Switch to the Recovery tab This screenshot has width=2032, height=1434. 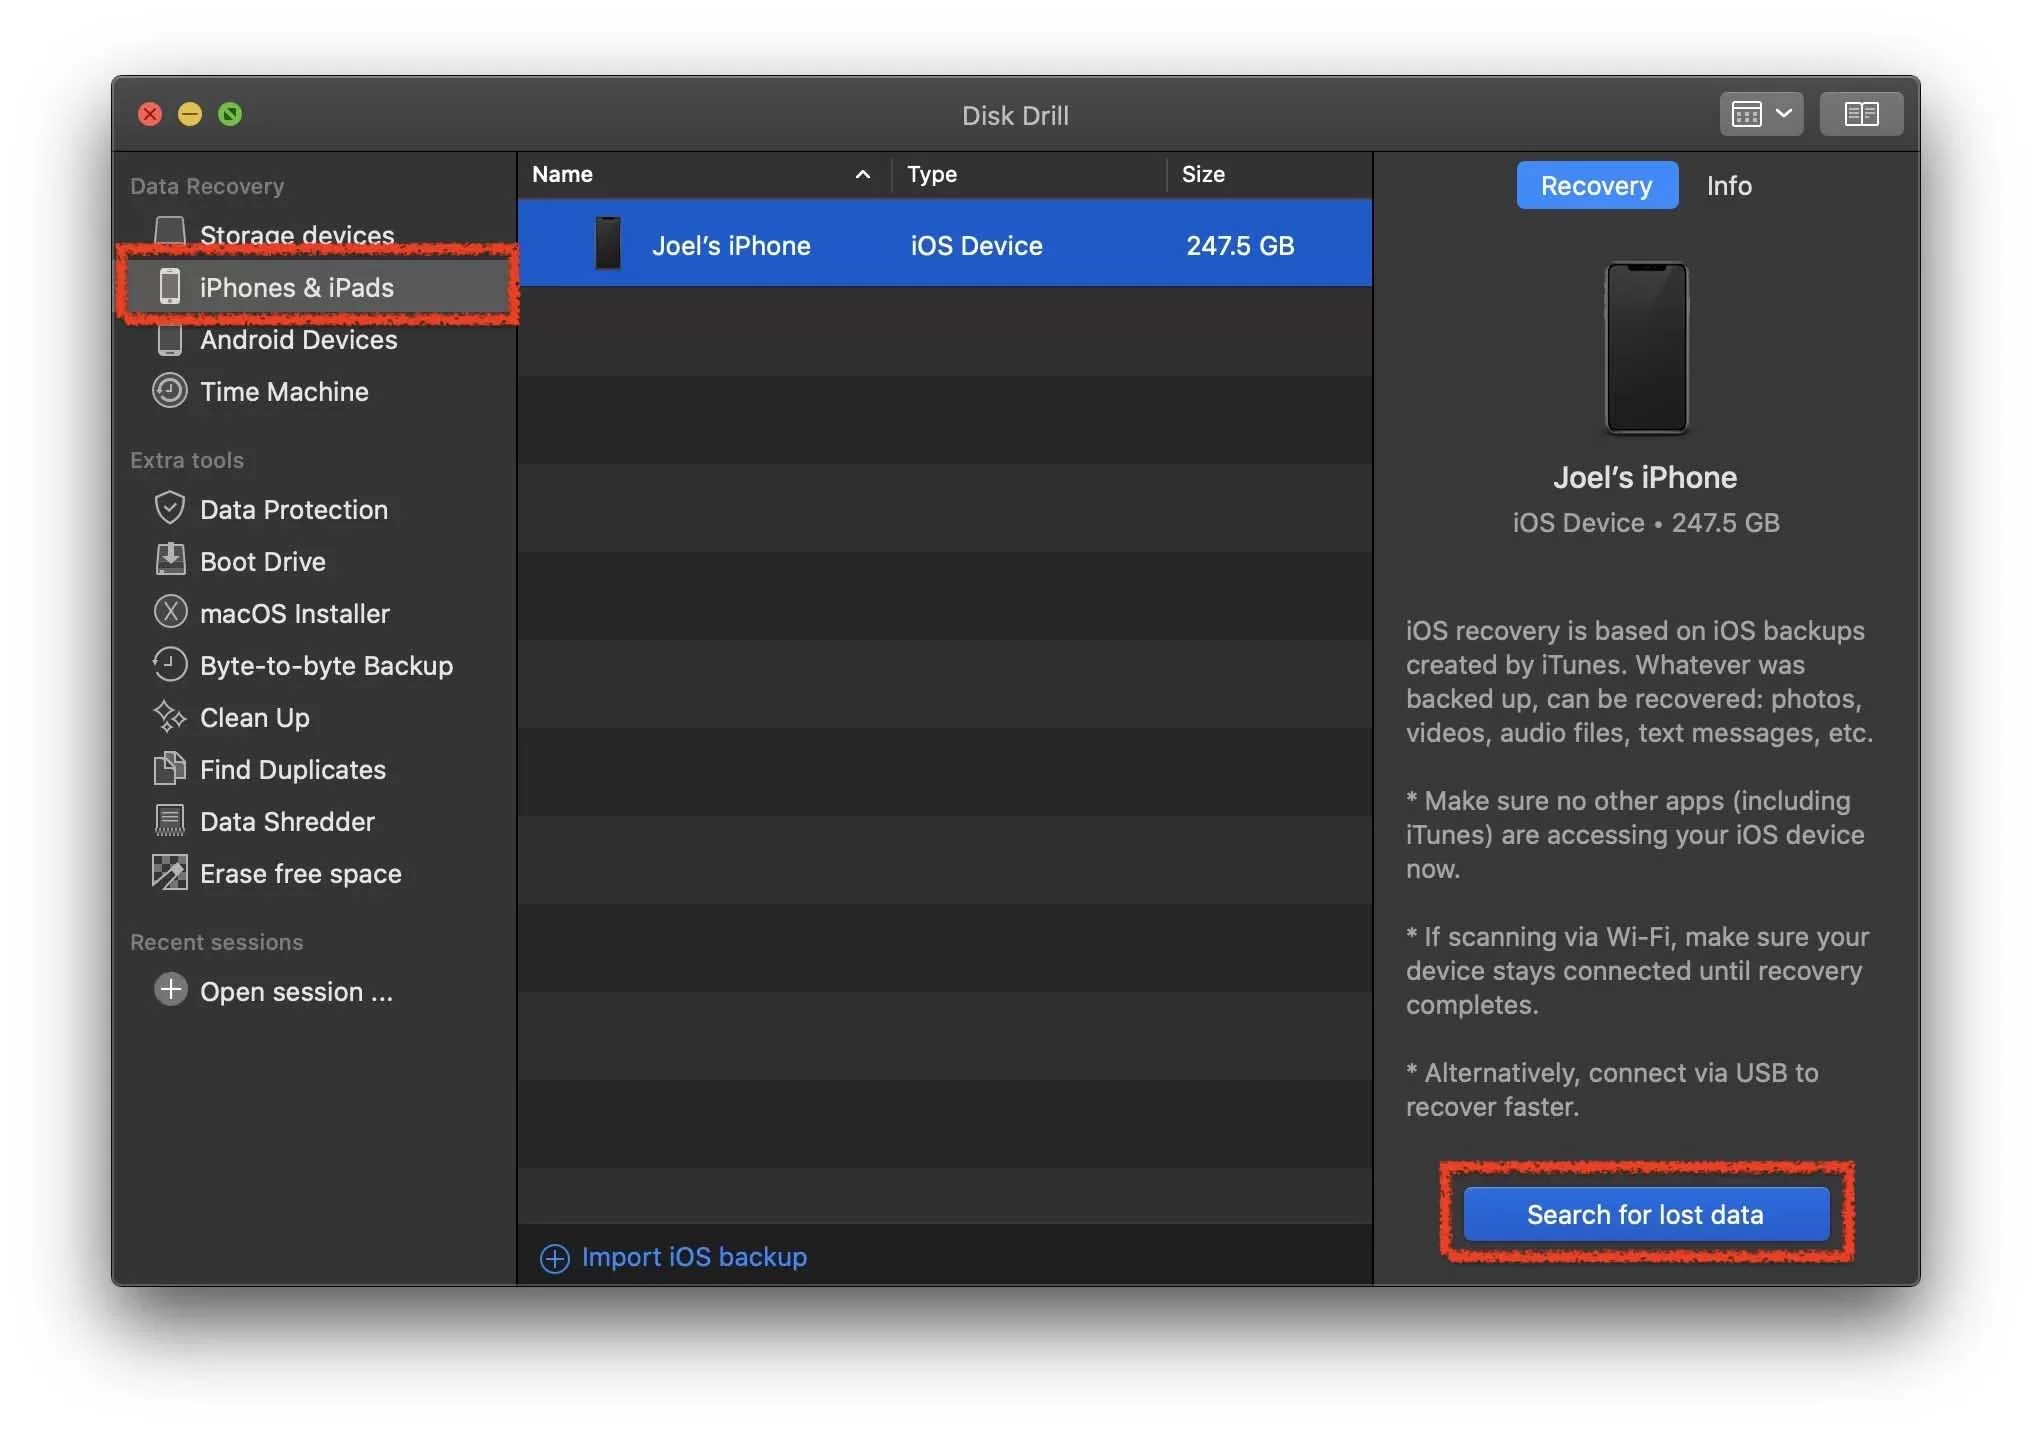(1596, 185)
